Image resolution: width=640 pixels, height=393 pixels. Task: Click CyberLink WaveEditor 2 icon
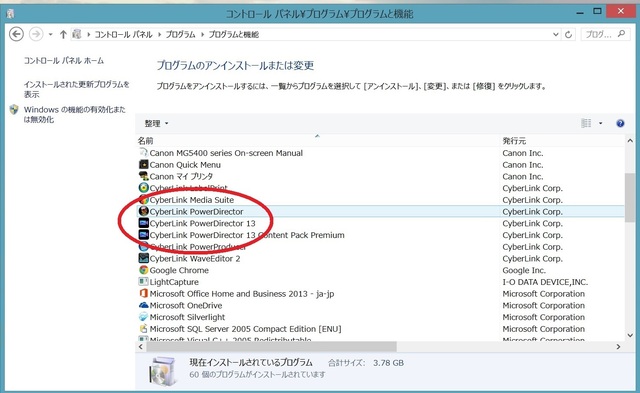(143, 258)
